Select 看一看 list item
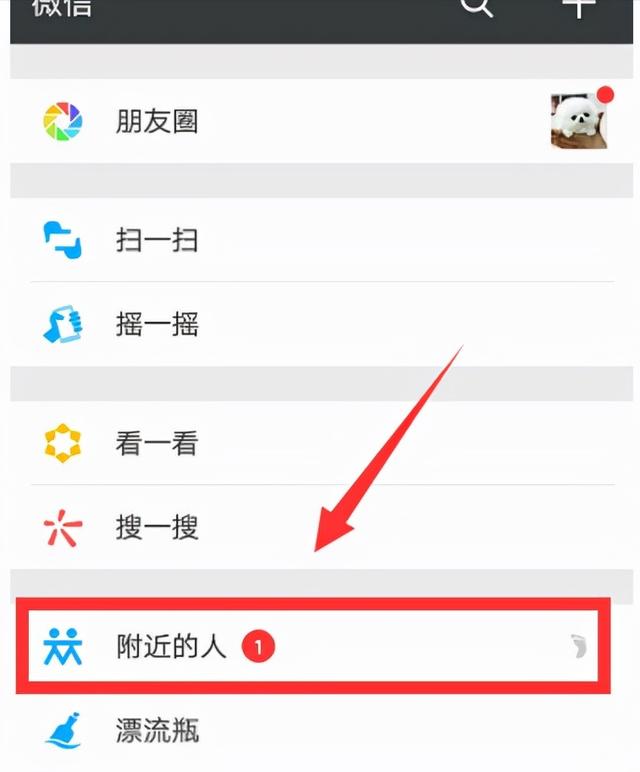This screenshot has height=772, width=640. 321,443
